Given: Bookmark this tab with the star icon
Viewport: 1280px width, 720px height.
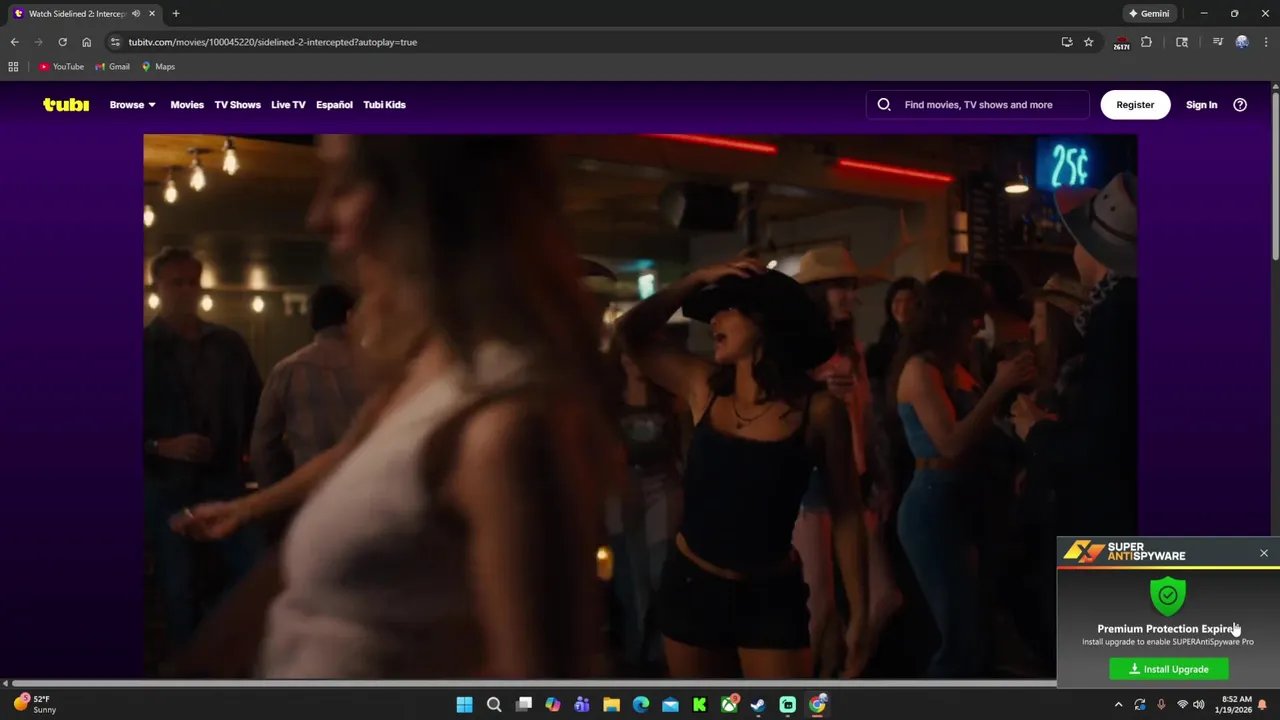Looking at the screenshot, I should pos(1089,42).
